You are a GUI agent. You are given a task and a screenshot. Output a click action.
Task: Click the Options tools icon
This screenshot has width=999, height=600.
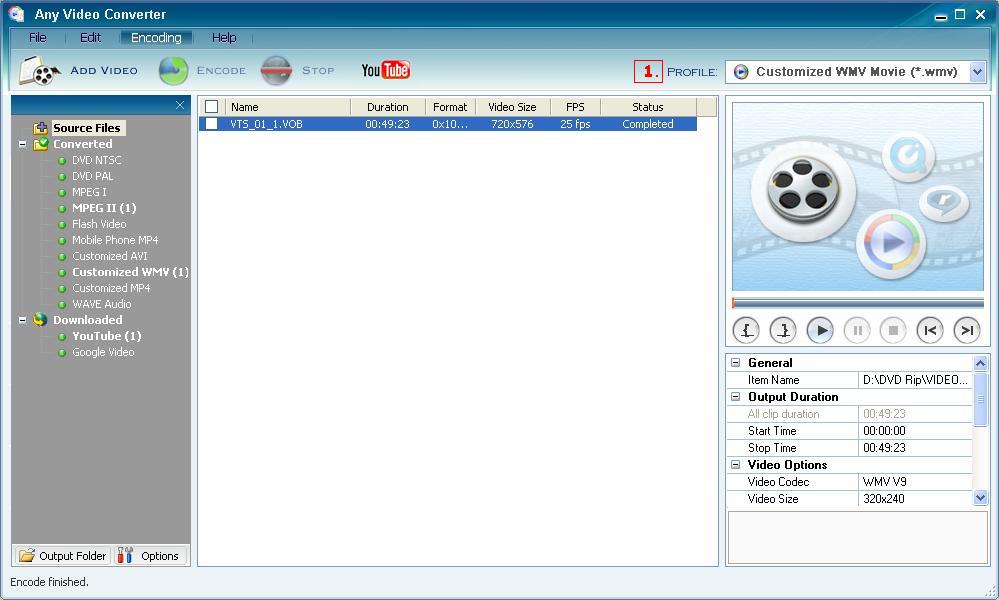pos(125,555)
